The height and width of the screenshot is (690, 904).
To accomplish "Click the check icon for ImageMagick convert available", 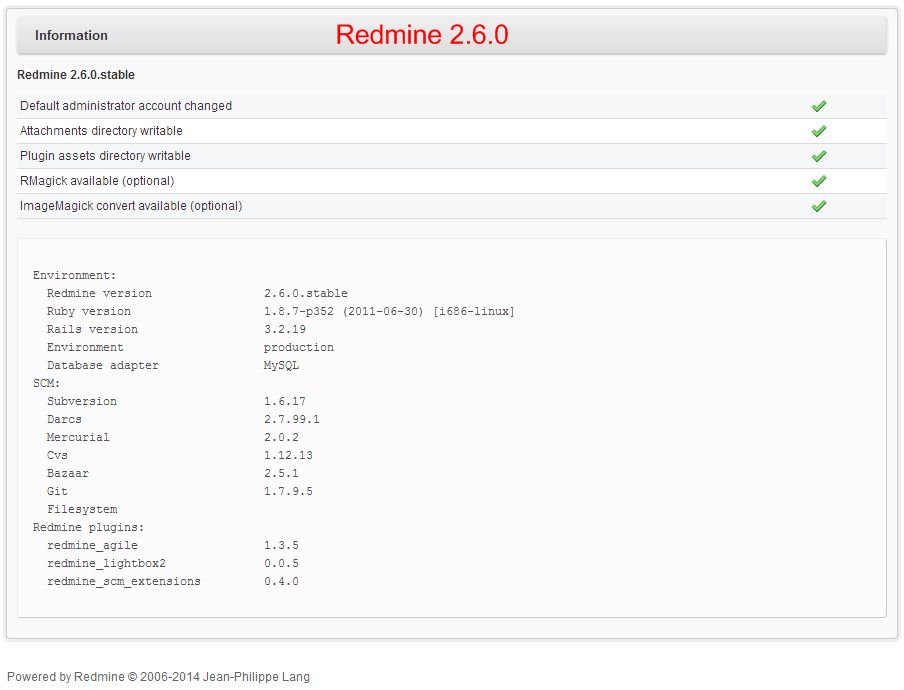I will [x=819, y=206].
